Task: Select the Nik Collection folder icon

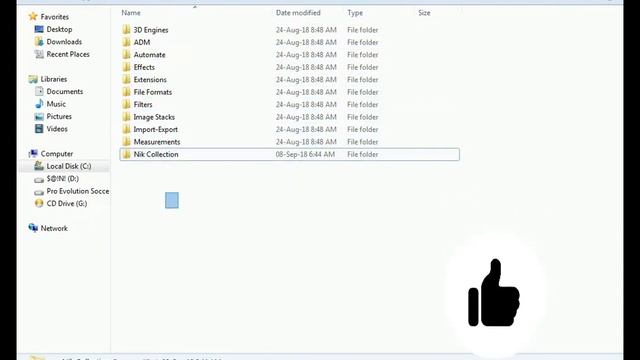Action: click(x=126, y=154)
